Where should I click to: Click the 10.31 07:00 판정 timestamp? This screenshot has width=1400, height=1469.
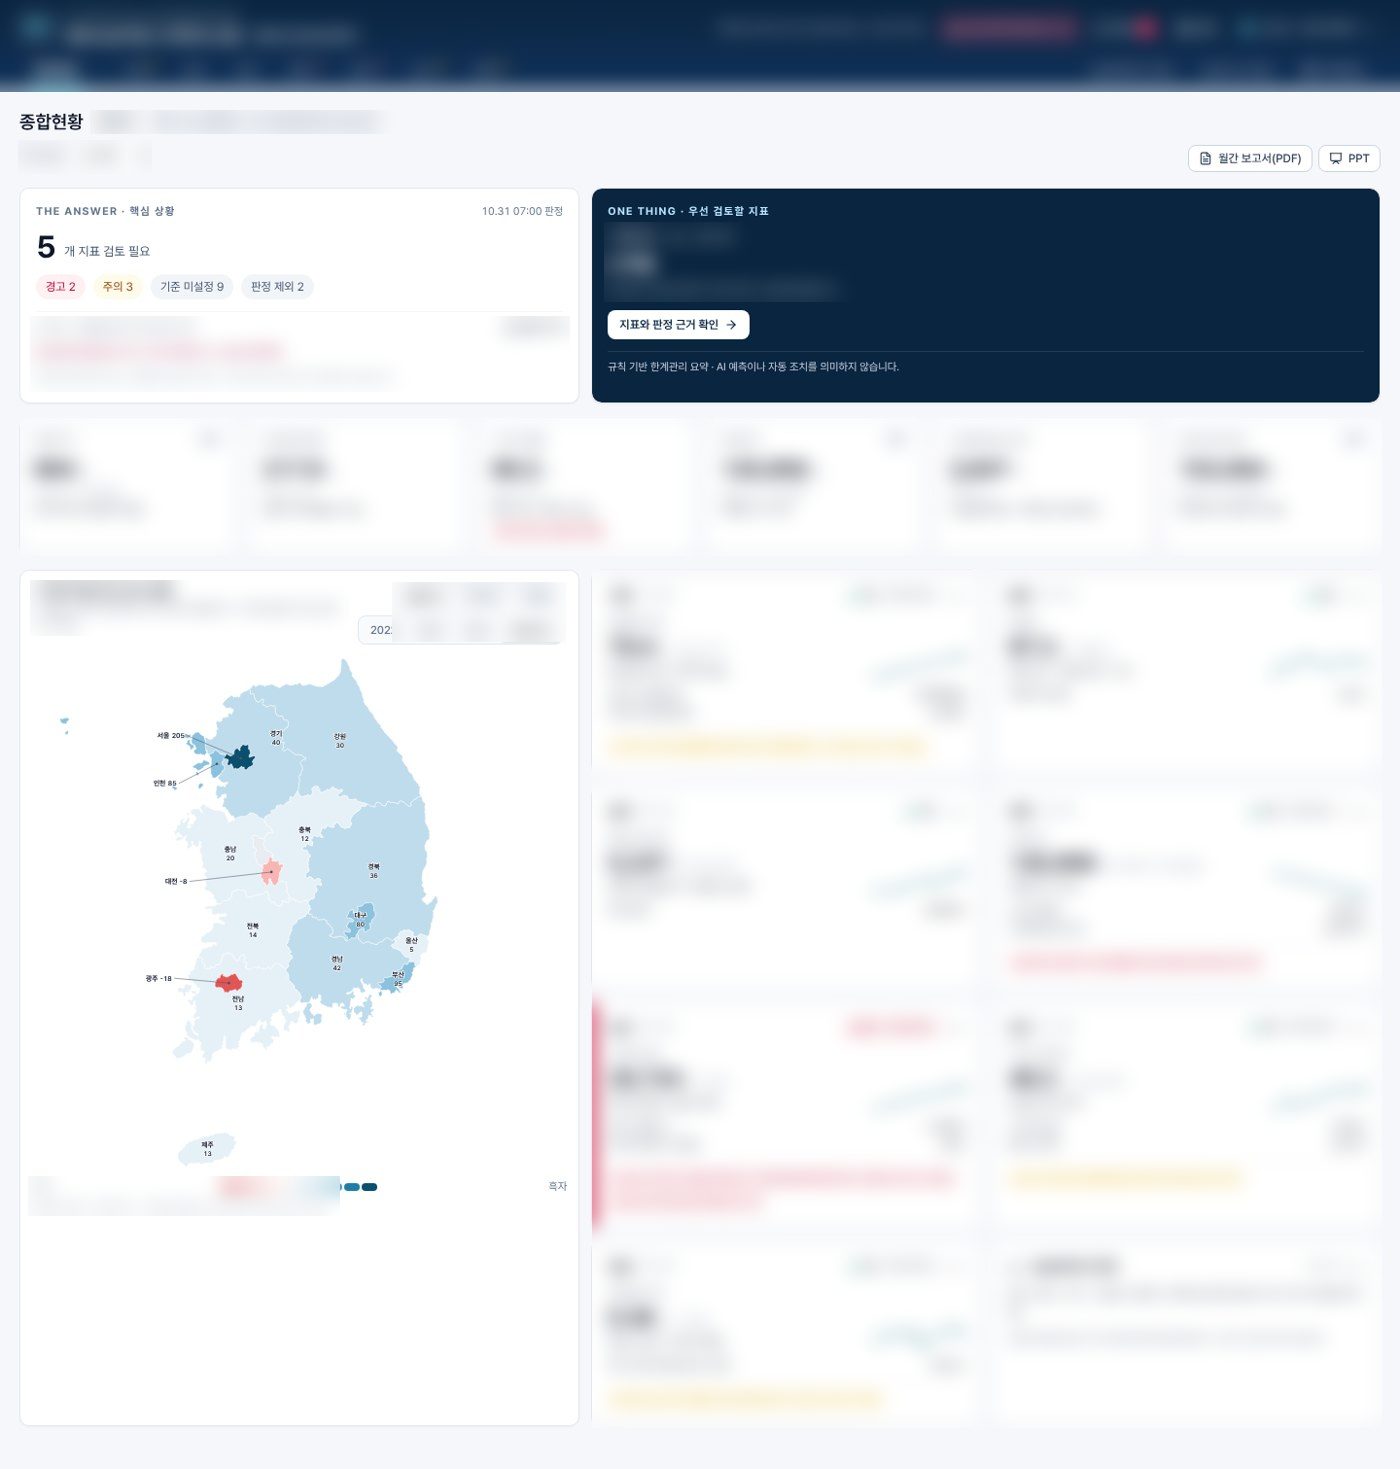click(522, 211)
